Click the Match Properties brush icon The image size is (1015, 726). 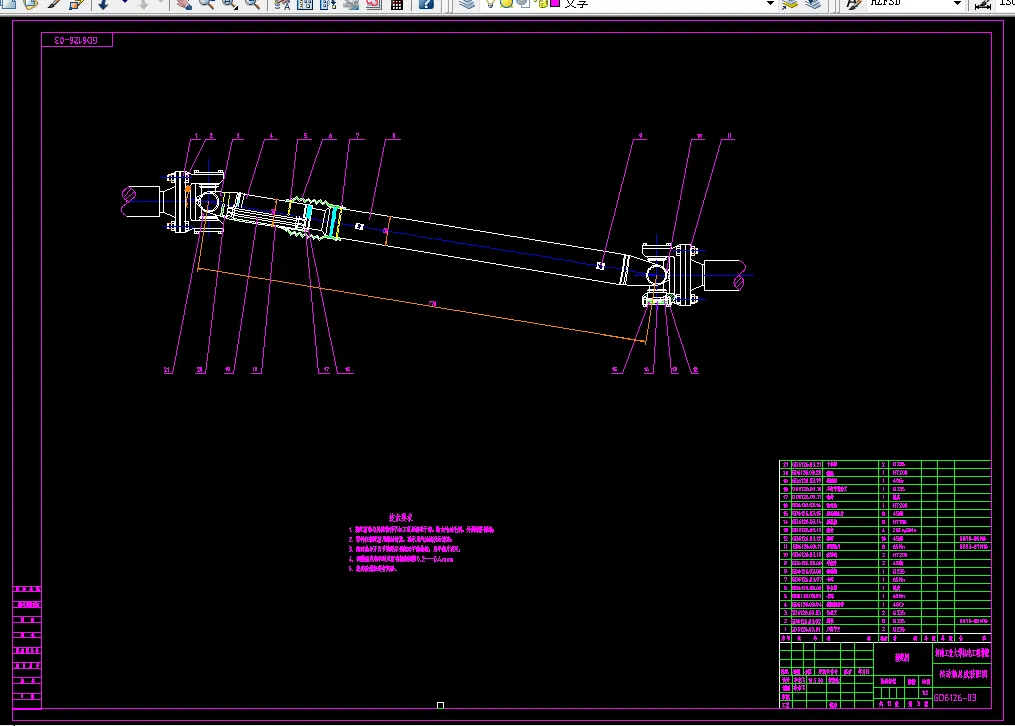(x=54, y=4)
